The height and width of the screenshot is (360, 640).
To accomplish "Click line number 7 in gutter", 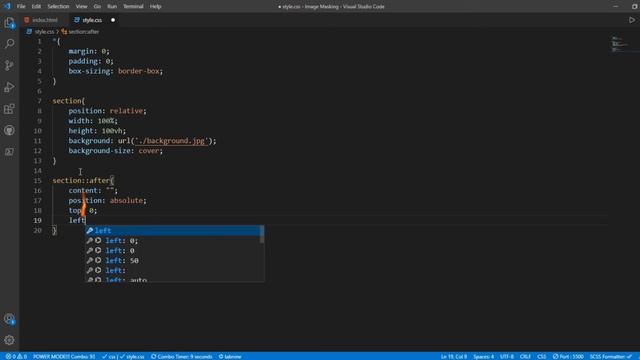I will [x=39, y=101].
